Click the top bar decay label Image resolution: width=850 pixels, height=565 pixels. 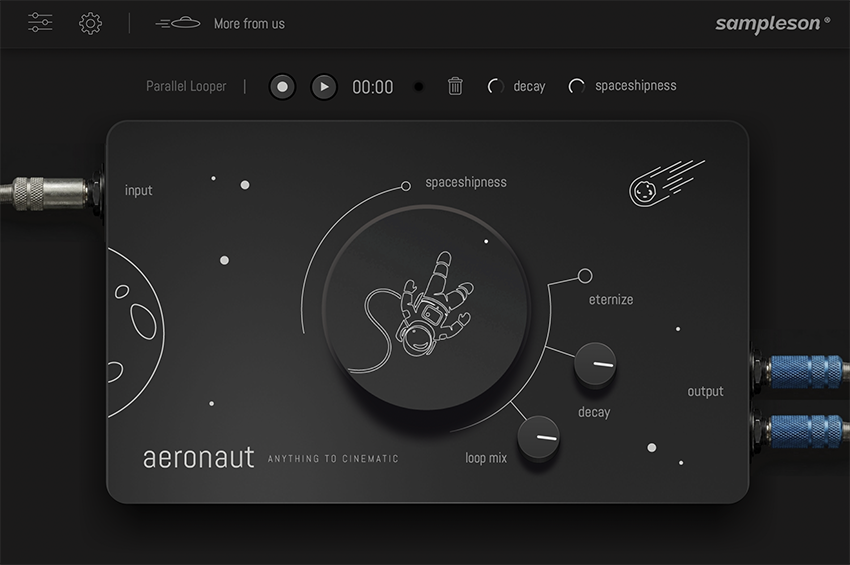click(x=529, y=86)
